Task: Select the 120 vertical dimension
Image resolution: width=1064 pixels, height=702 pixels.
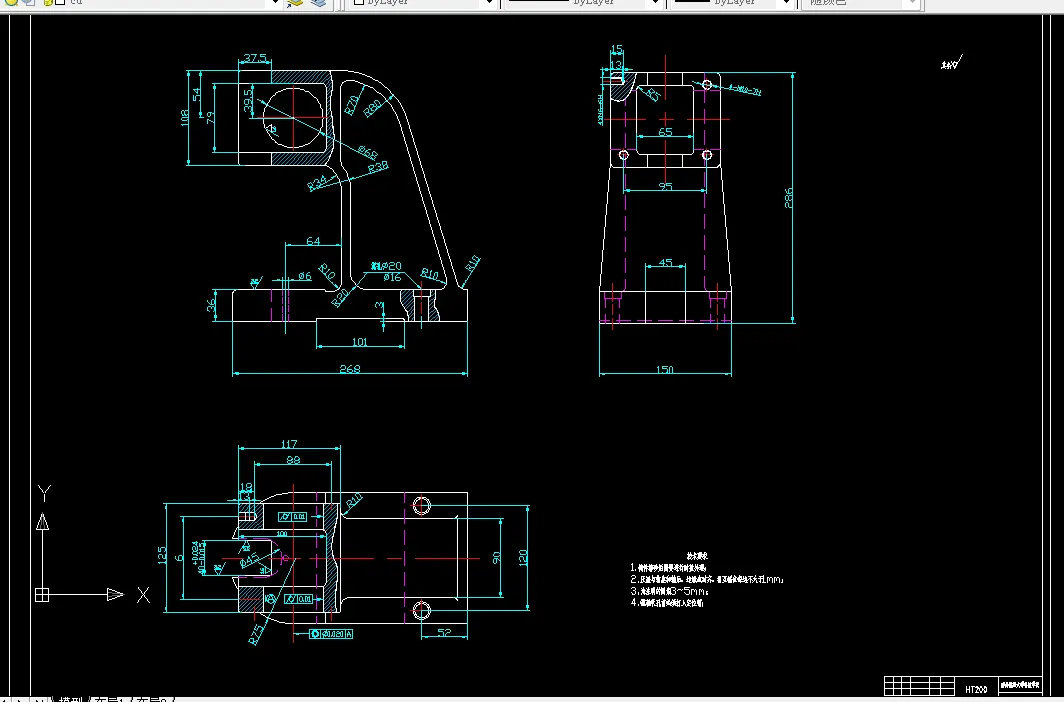Action: (522, 558)
